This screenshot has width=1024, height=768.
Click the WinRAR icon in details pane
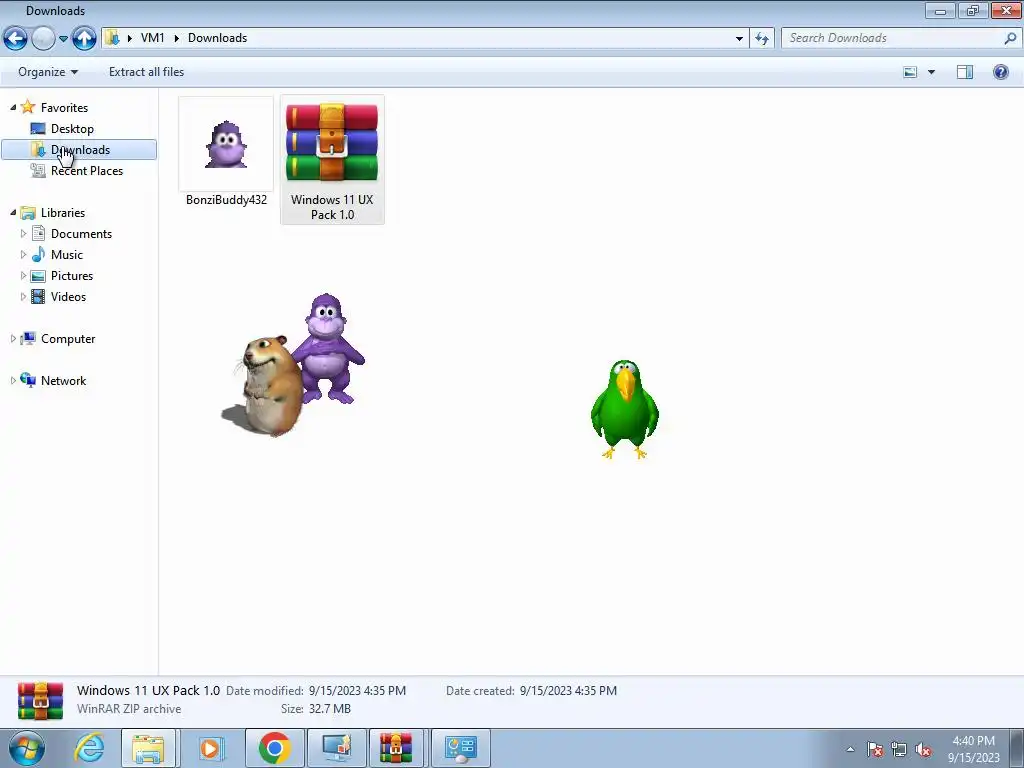(40, 701)
